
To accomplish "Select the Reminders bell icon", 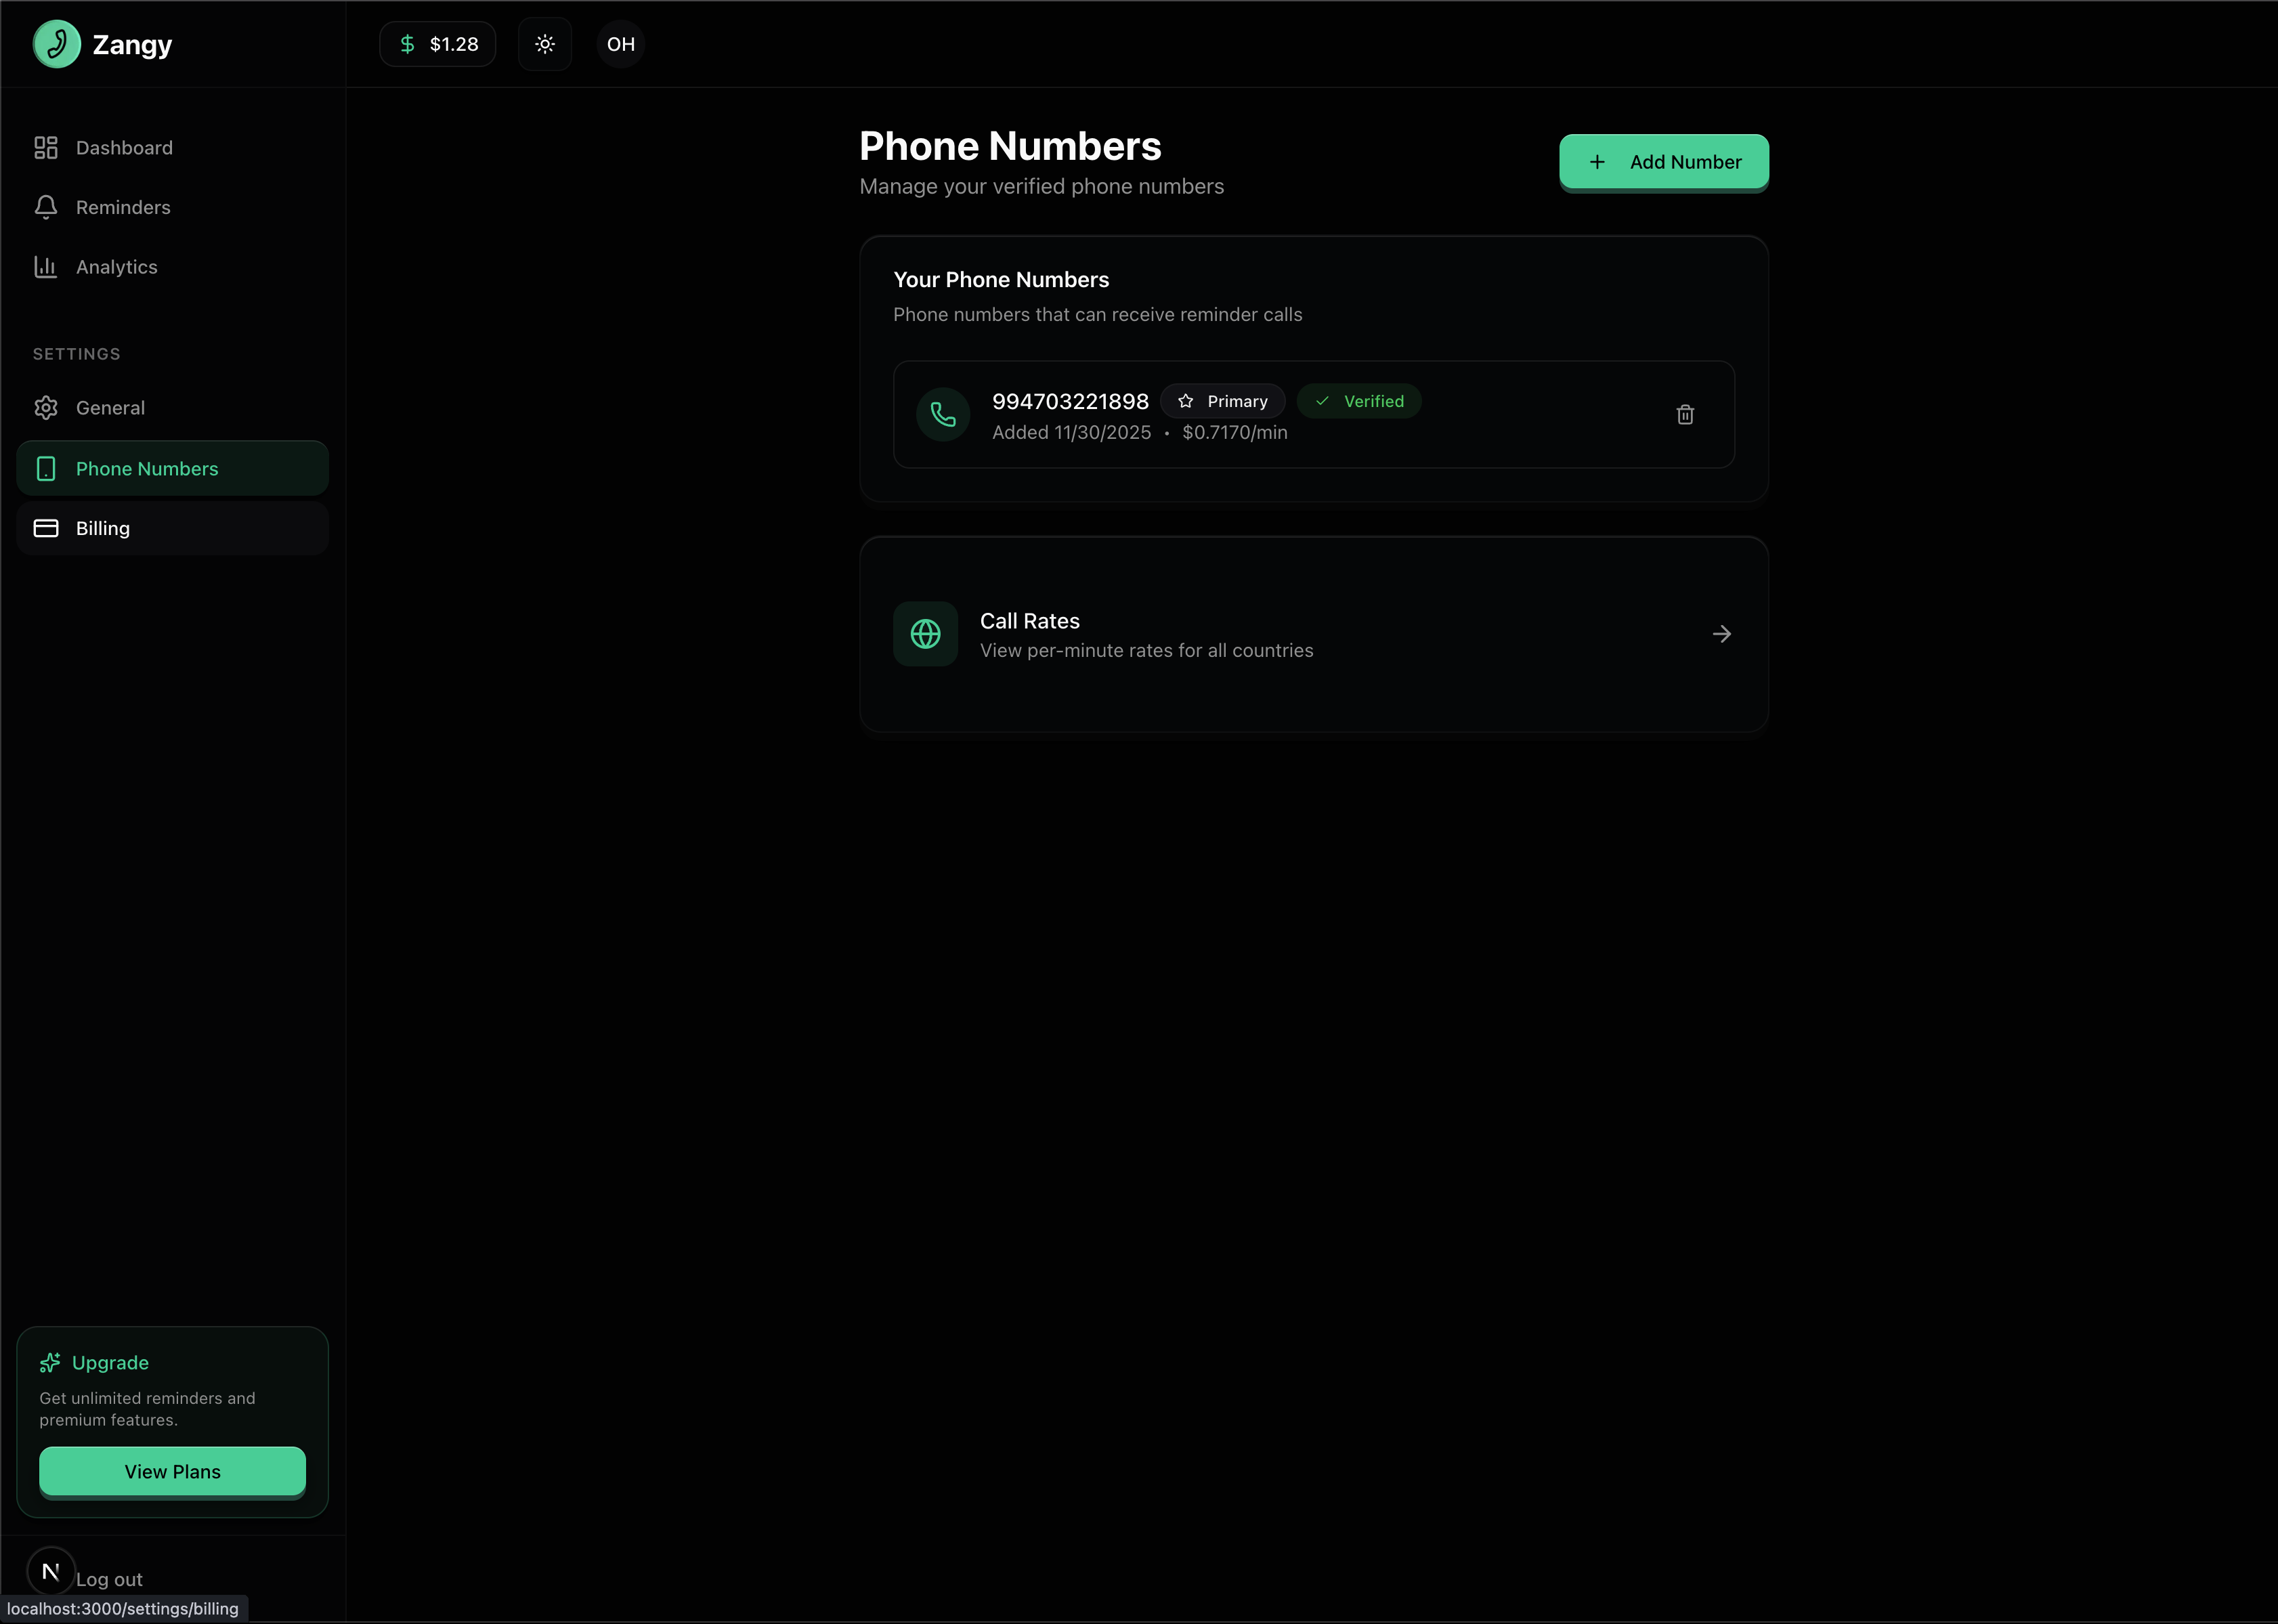I will (46, 207).
